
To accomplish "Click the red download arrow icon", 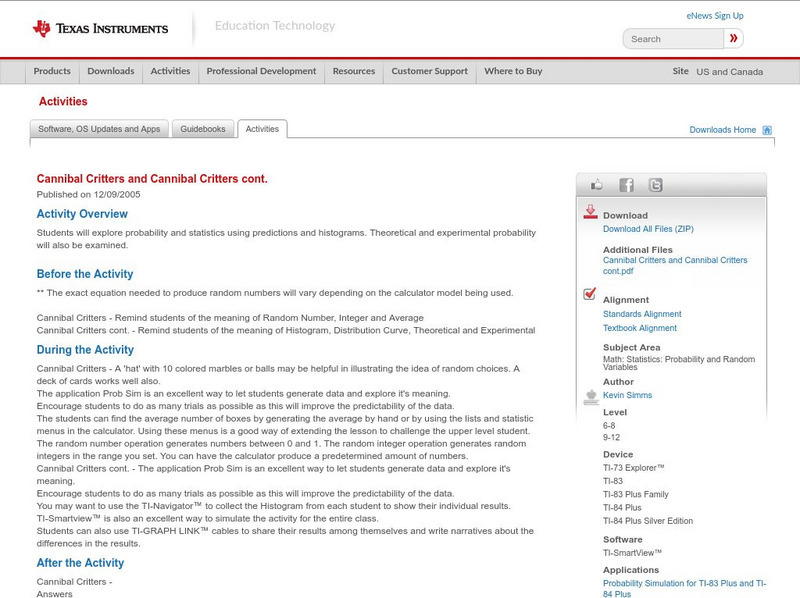I will [x=590, y=212].
